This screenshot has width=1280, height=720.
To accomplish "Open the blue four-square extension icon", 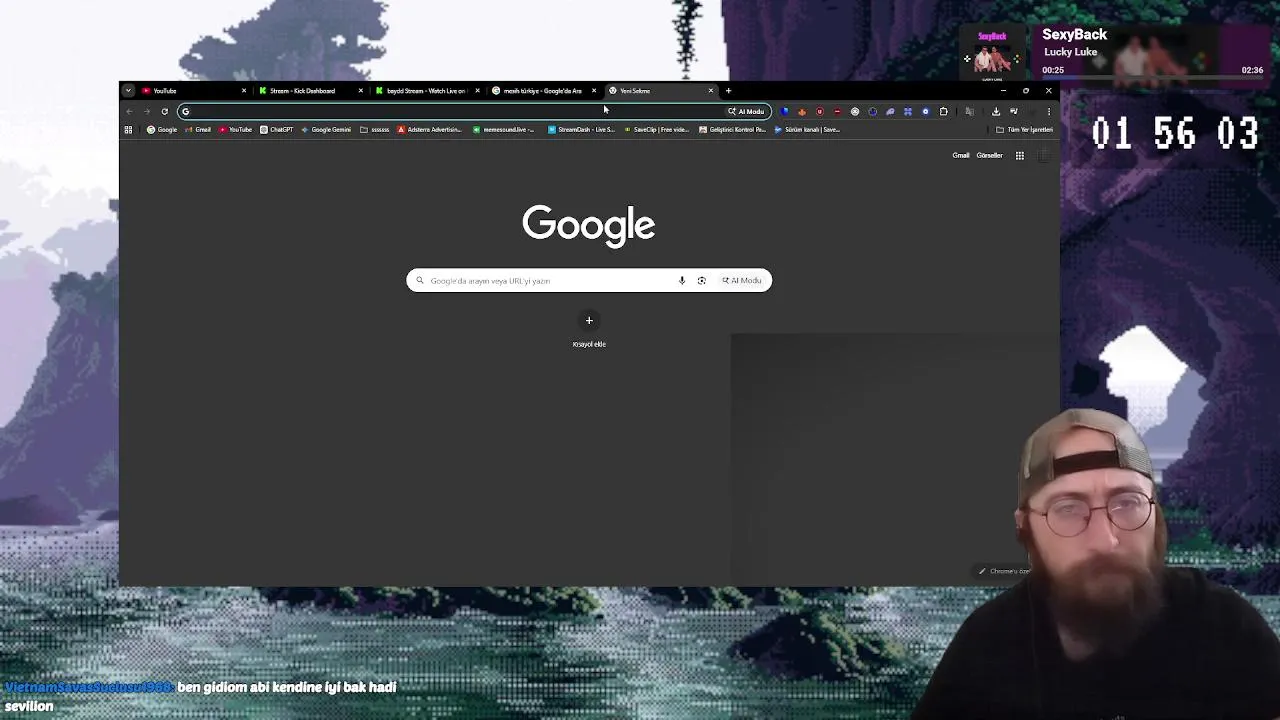I will [x=908, y=111].
